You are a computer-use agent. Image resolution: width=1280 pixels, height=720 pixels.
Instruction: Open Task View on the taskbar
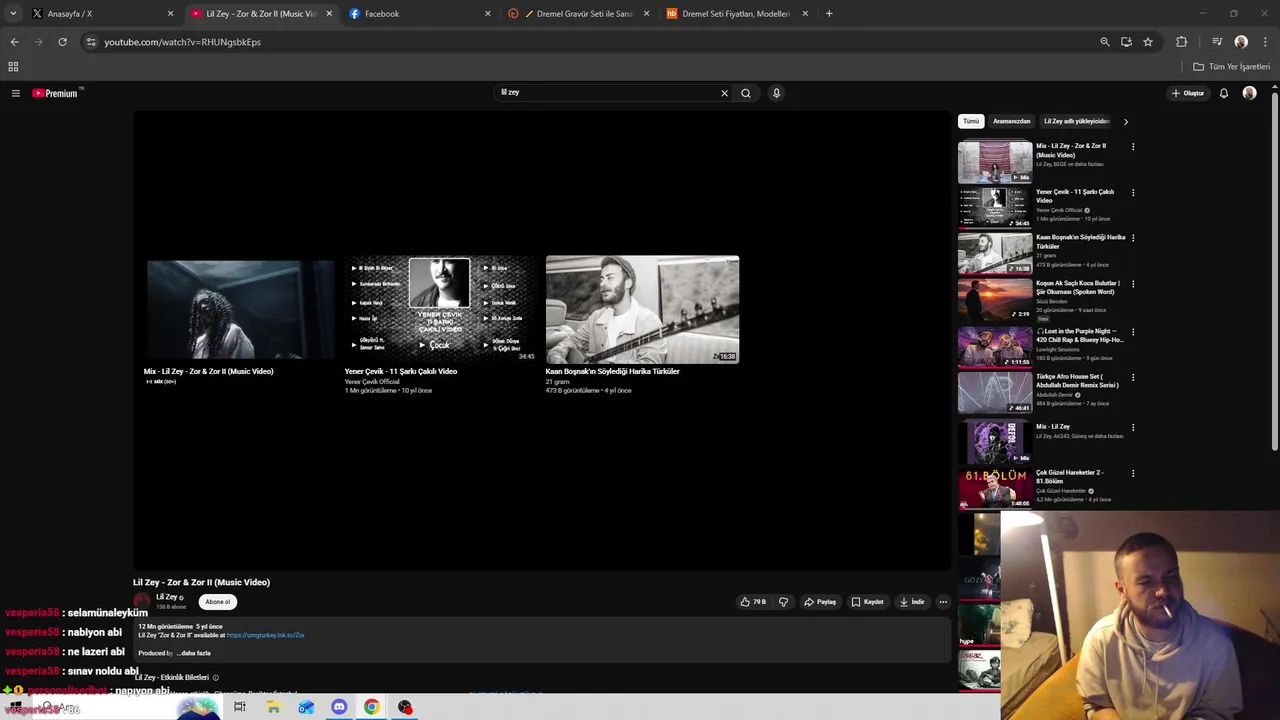point(240,707)
